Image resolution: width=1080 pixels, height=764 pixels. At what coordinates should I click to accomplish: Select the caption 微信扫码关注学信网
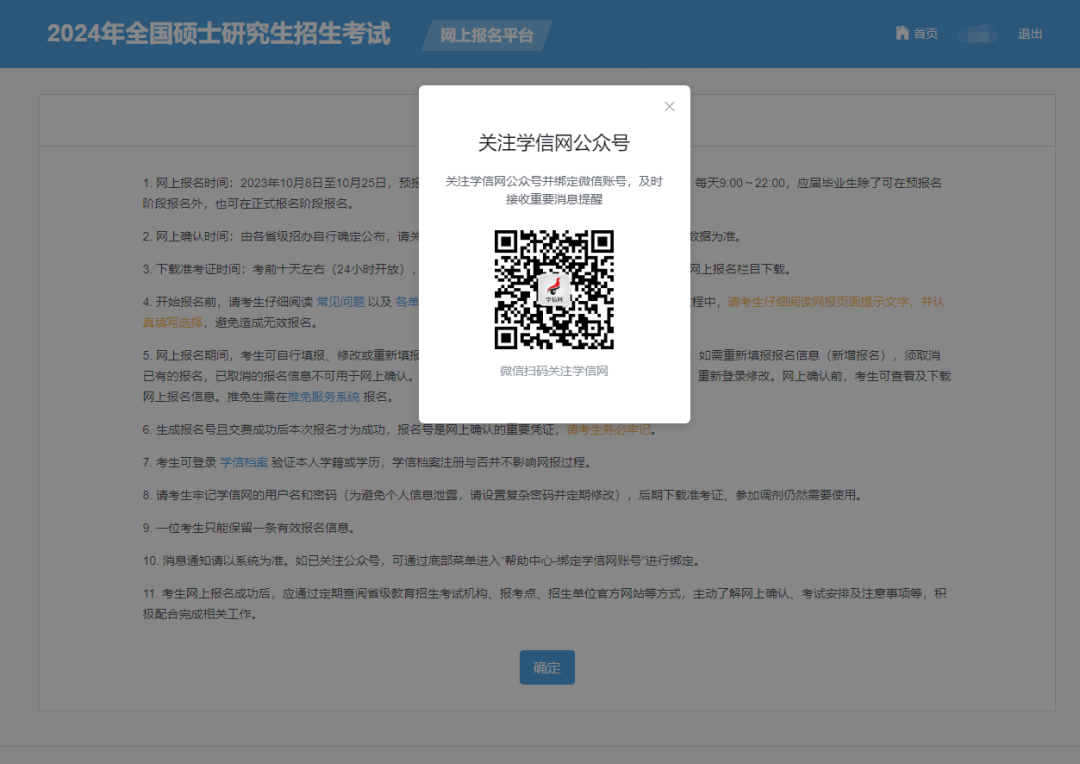pyautogui.click(x=554, y=371)
